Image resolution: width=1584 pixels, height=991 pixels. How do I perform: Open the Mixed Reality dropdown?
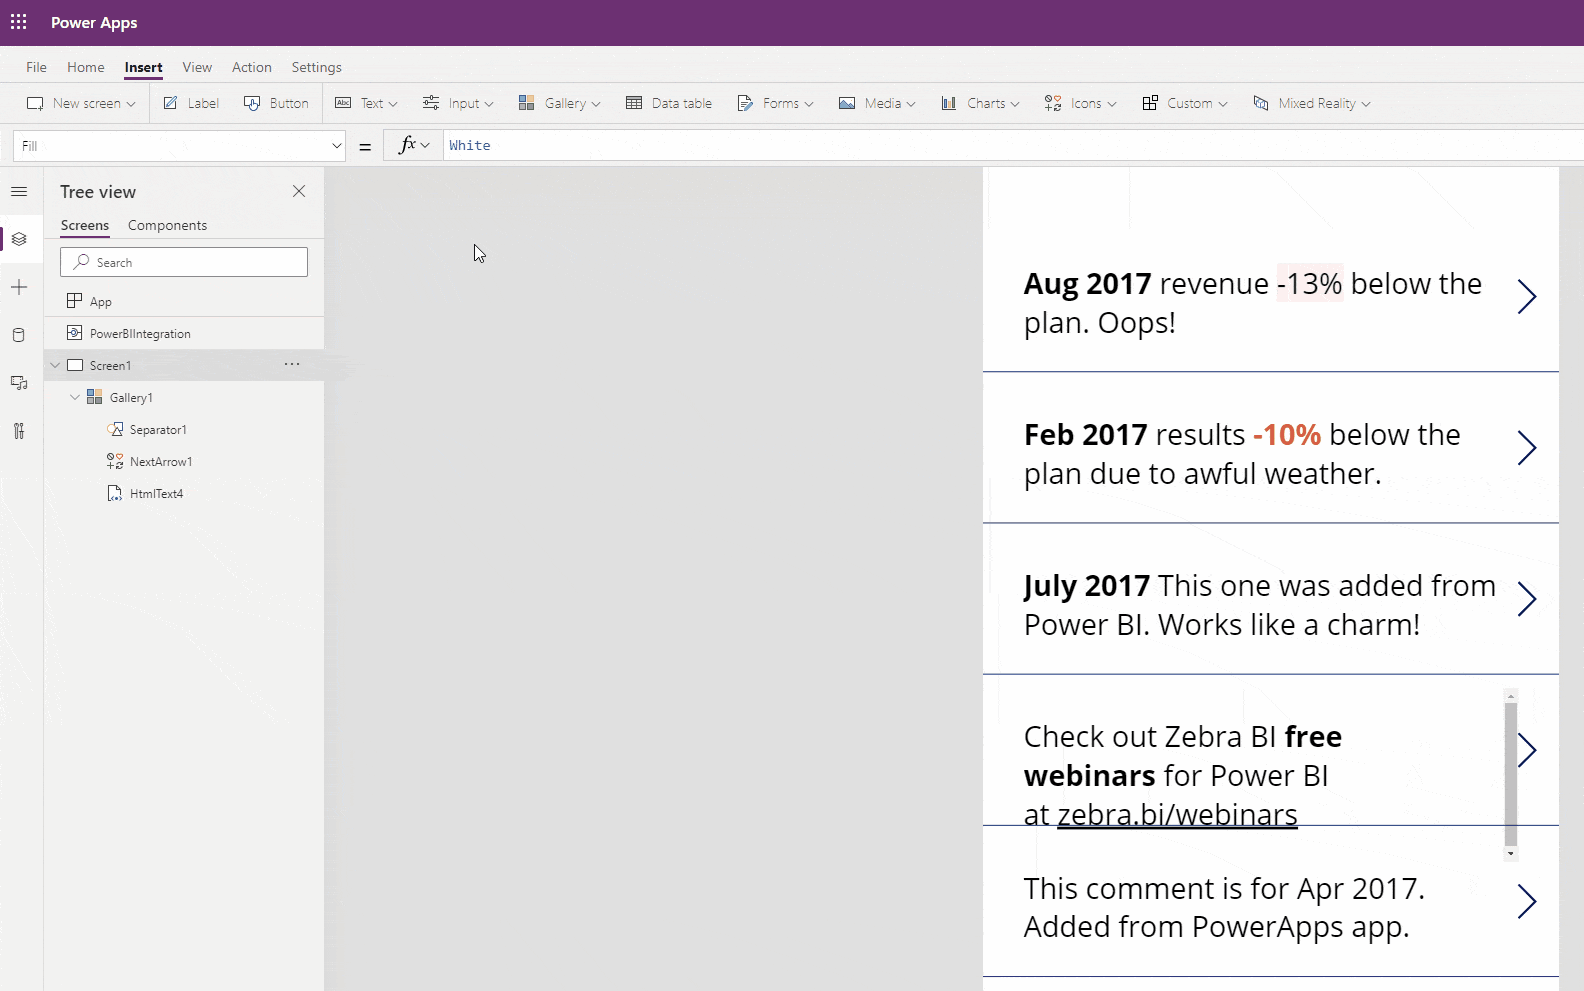[x=1311, y=103]
